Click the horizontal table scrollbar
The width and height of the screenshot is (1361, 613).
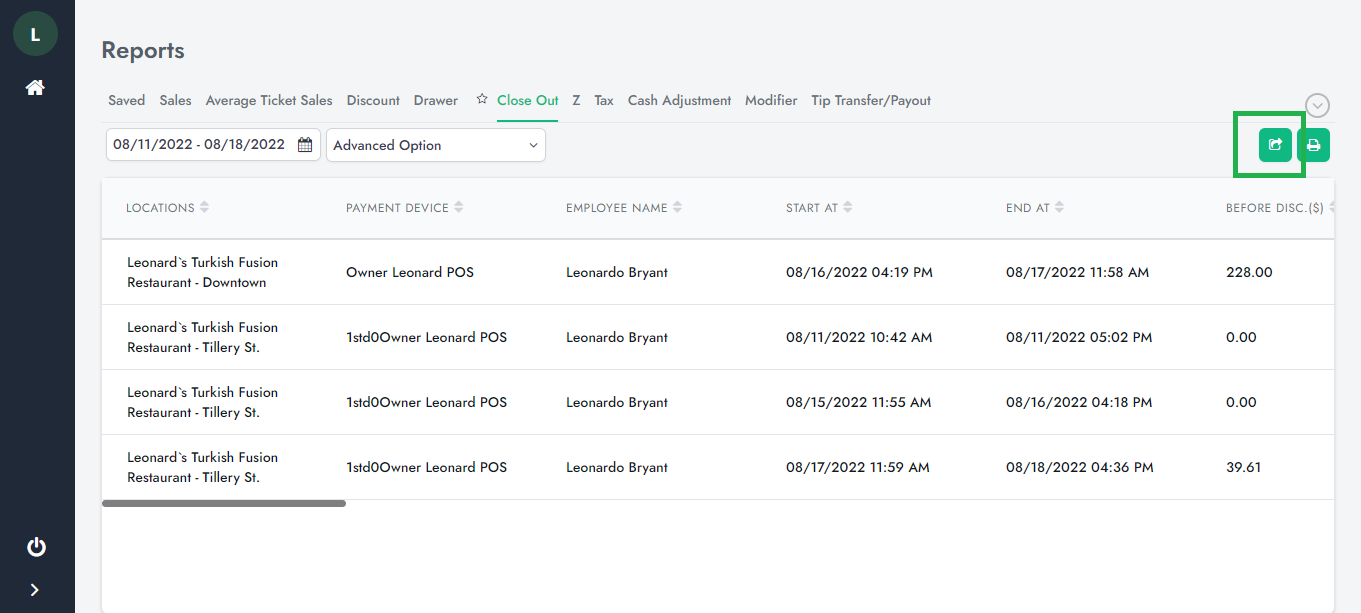[x=224, y=503]
